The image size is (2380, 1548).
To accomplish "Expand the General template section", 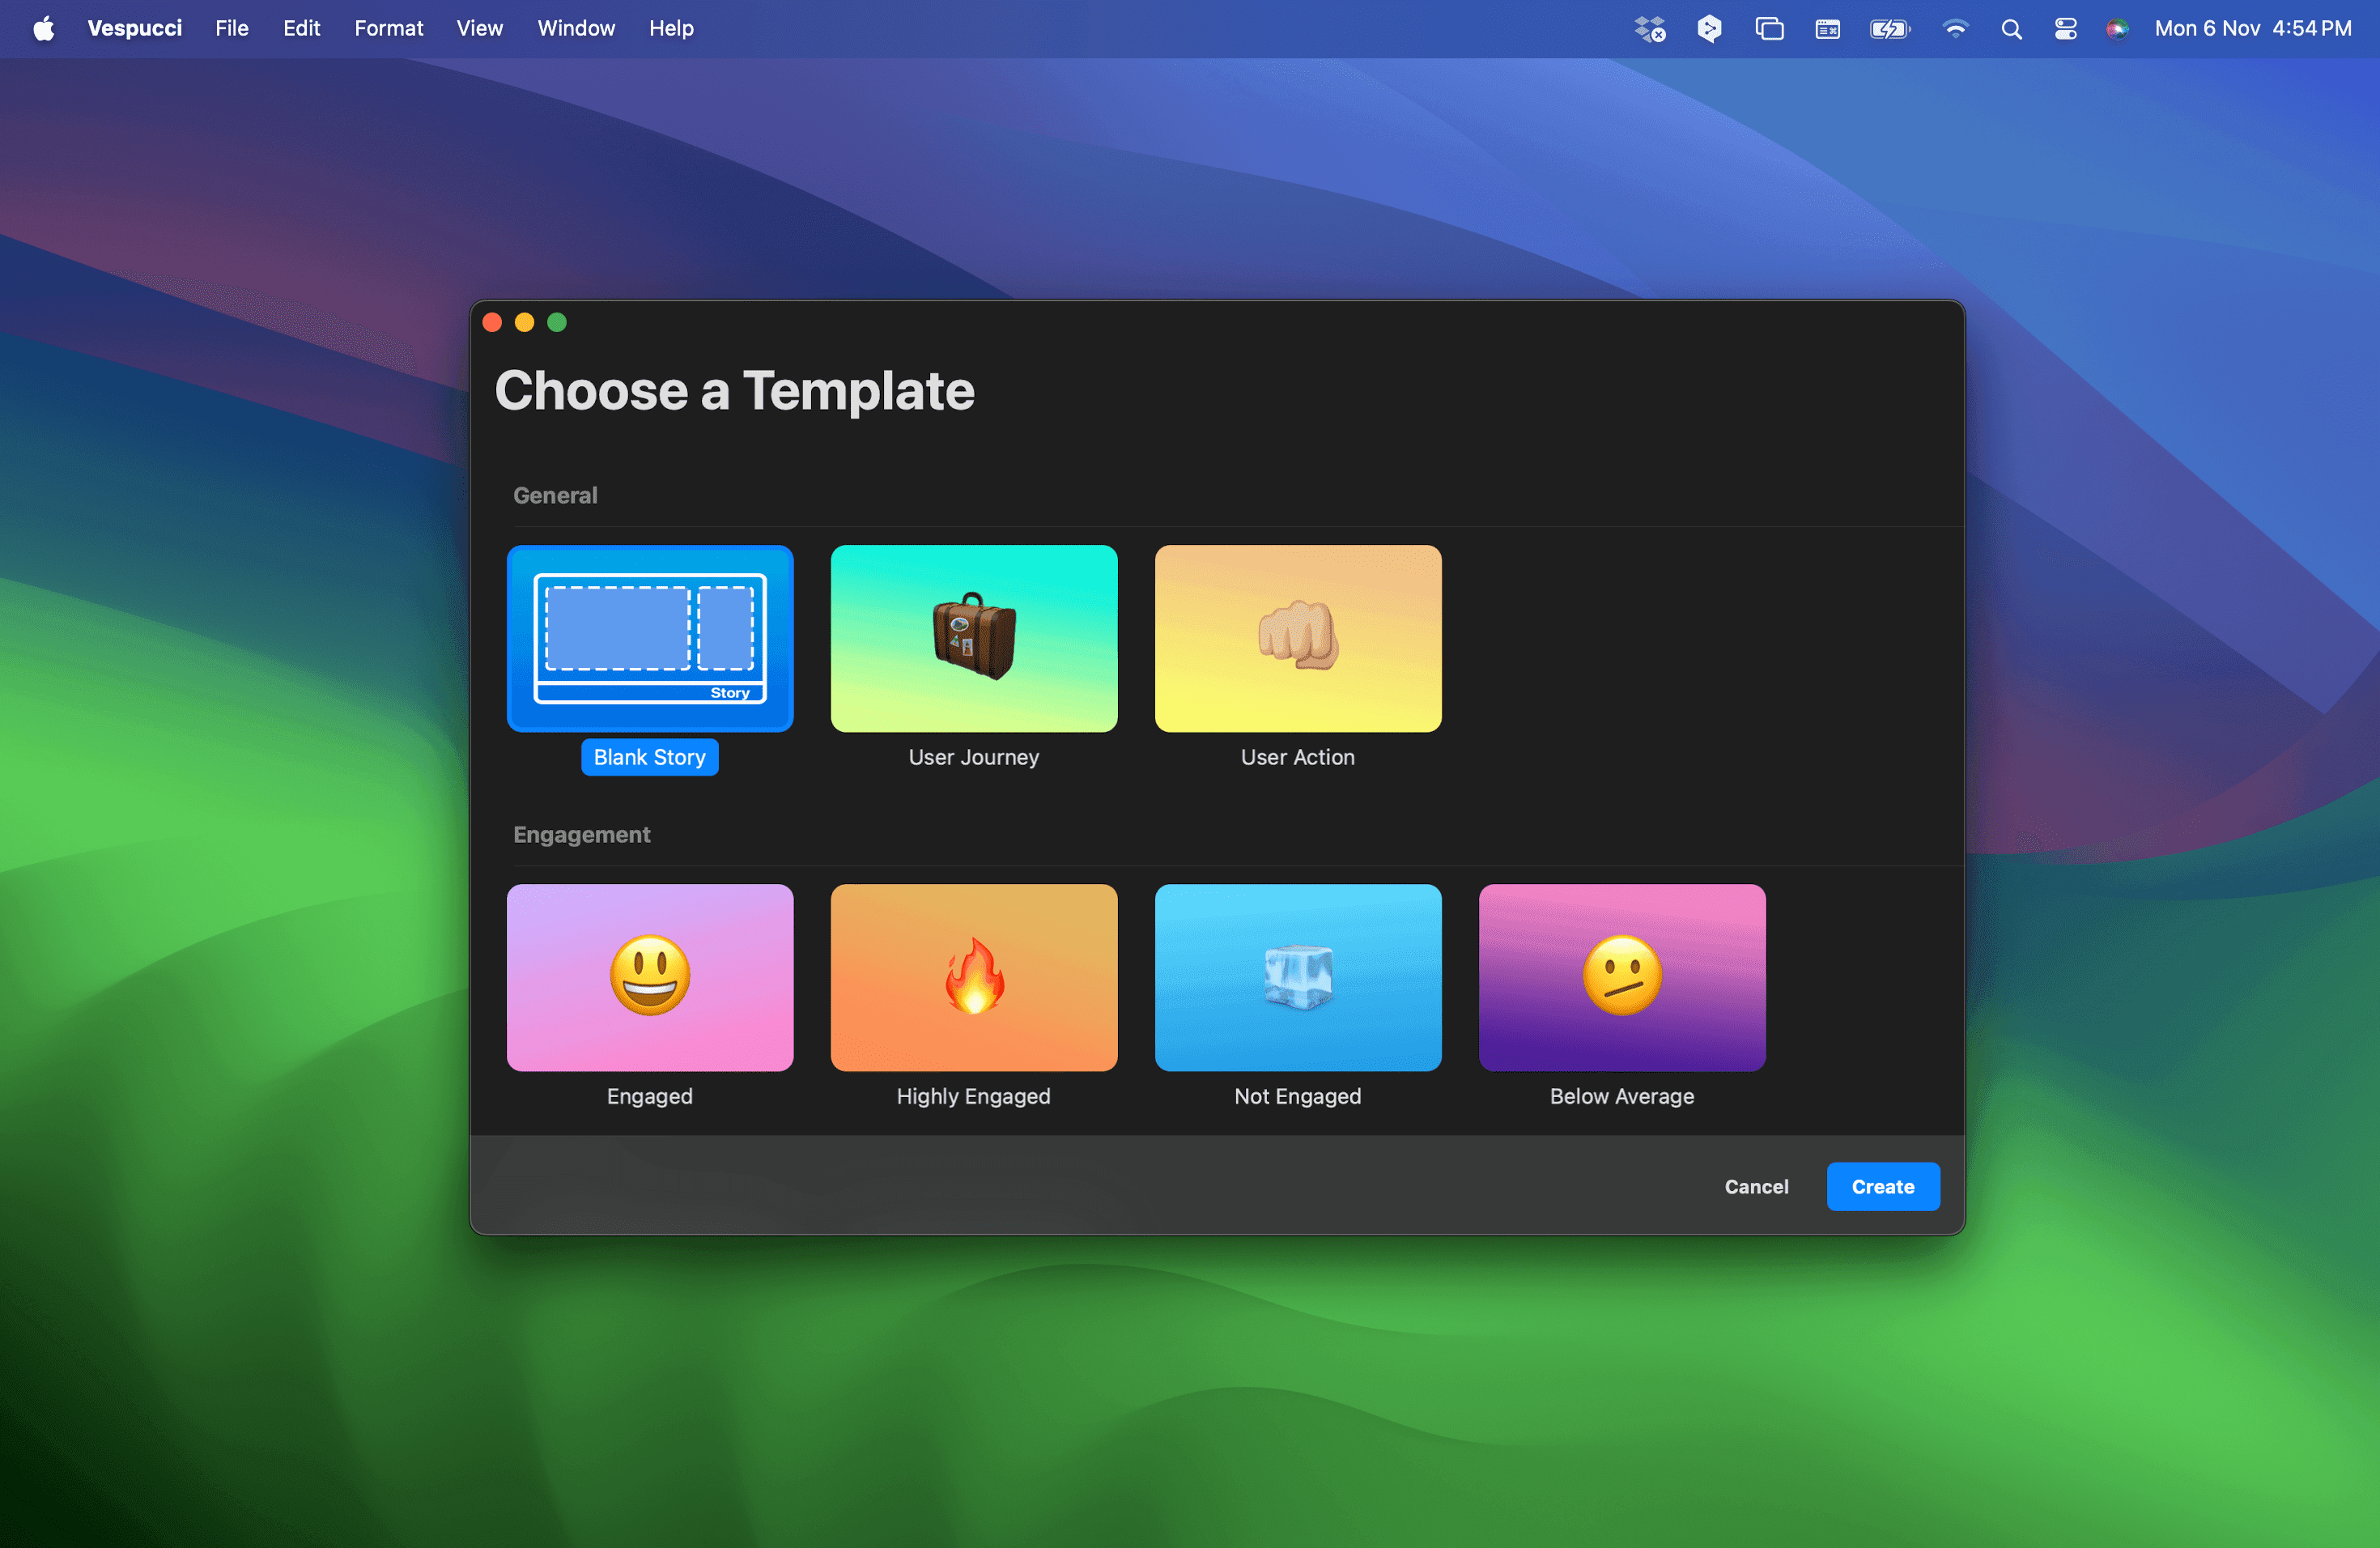I will click(x=554, y=495).
